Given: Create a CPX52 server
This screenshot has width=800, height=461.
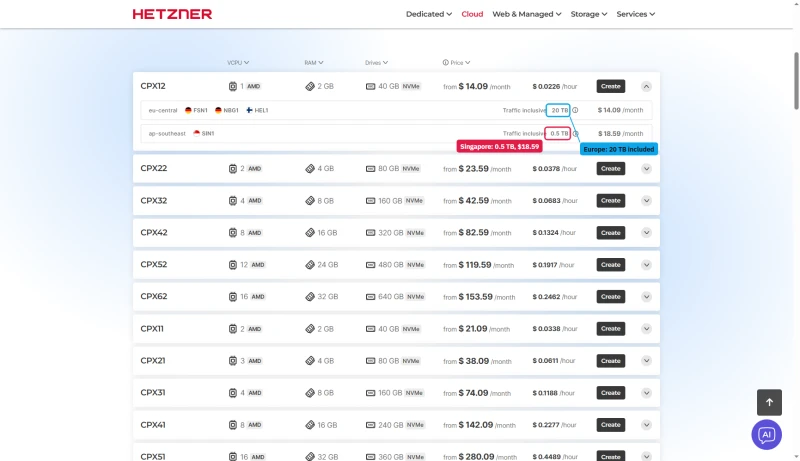Looking at the screenshot, I should click(x=611, y=265).
